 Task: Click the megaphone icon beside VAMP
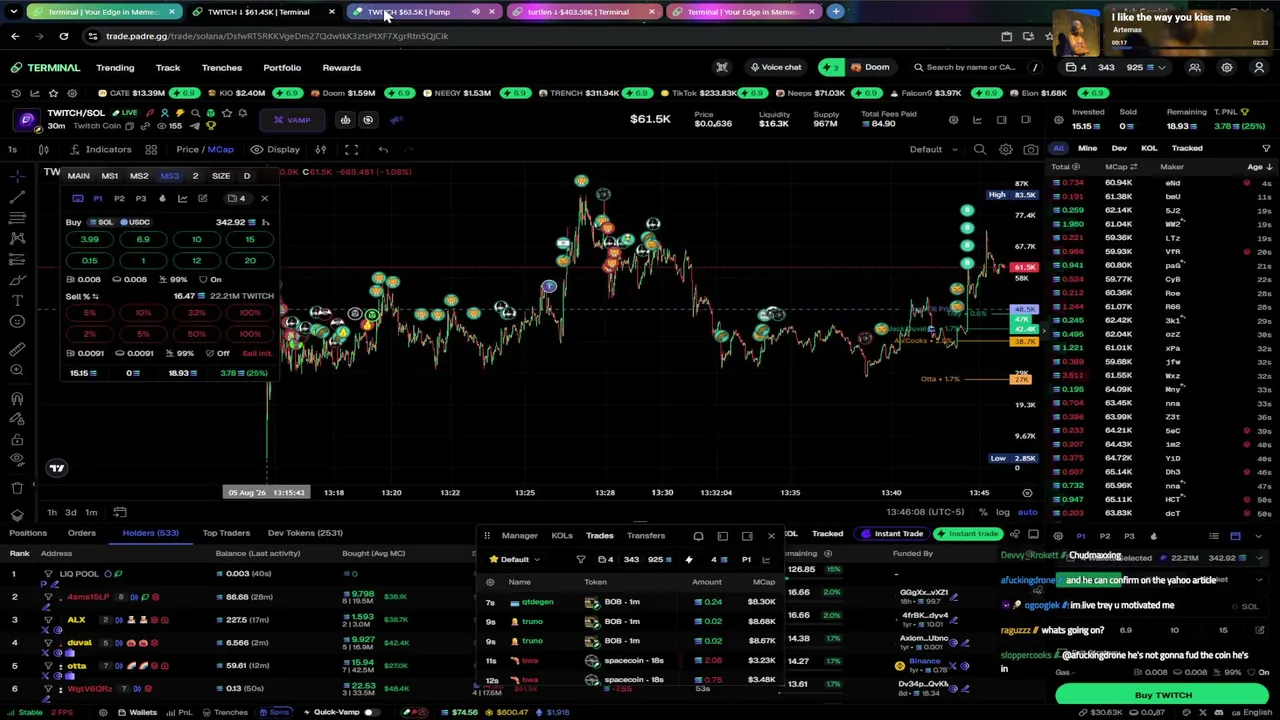396,120
